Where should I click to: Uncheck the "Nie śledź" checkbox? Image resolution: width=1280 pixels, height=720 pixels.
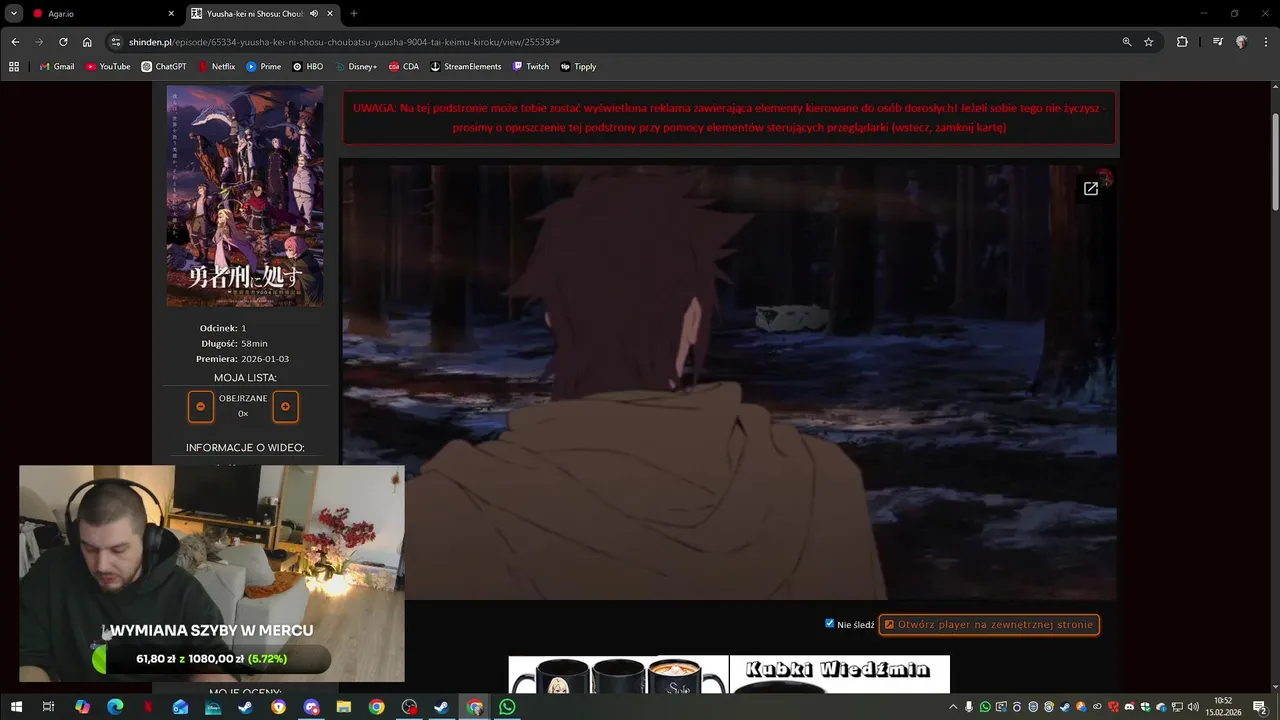point(829,623)
